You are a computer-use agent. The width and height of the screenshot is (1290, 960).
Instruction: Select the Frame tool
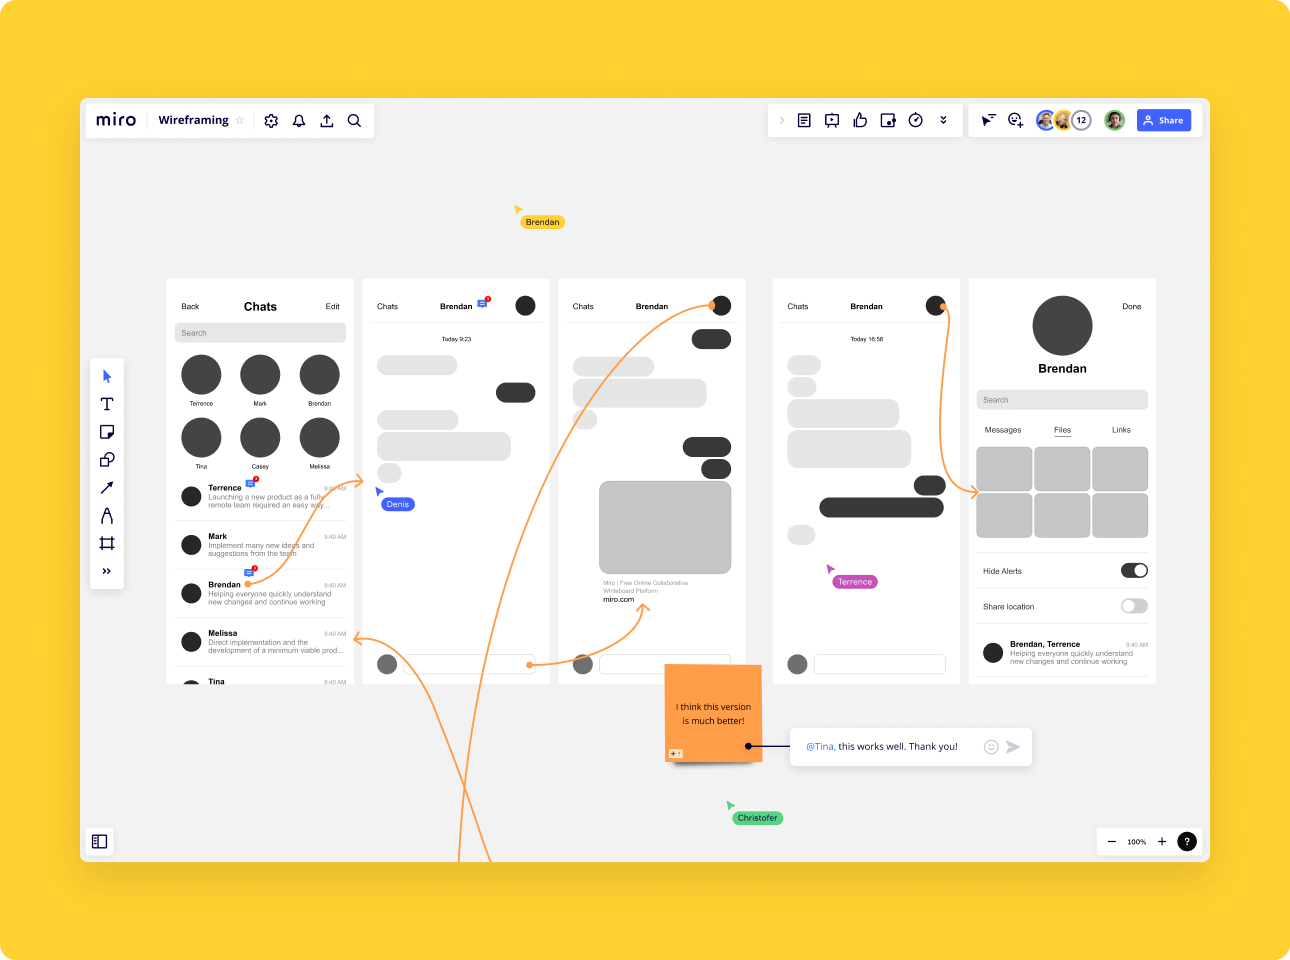107,543
